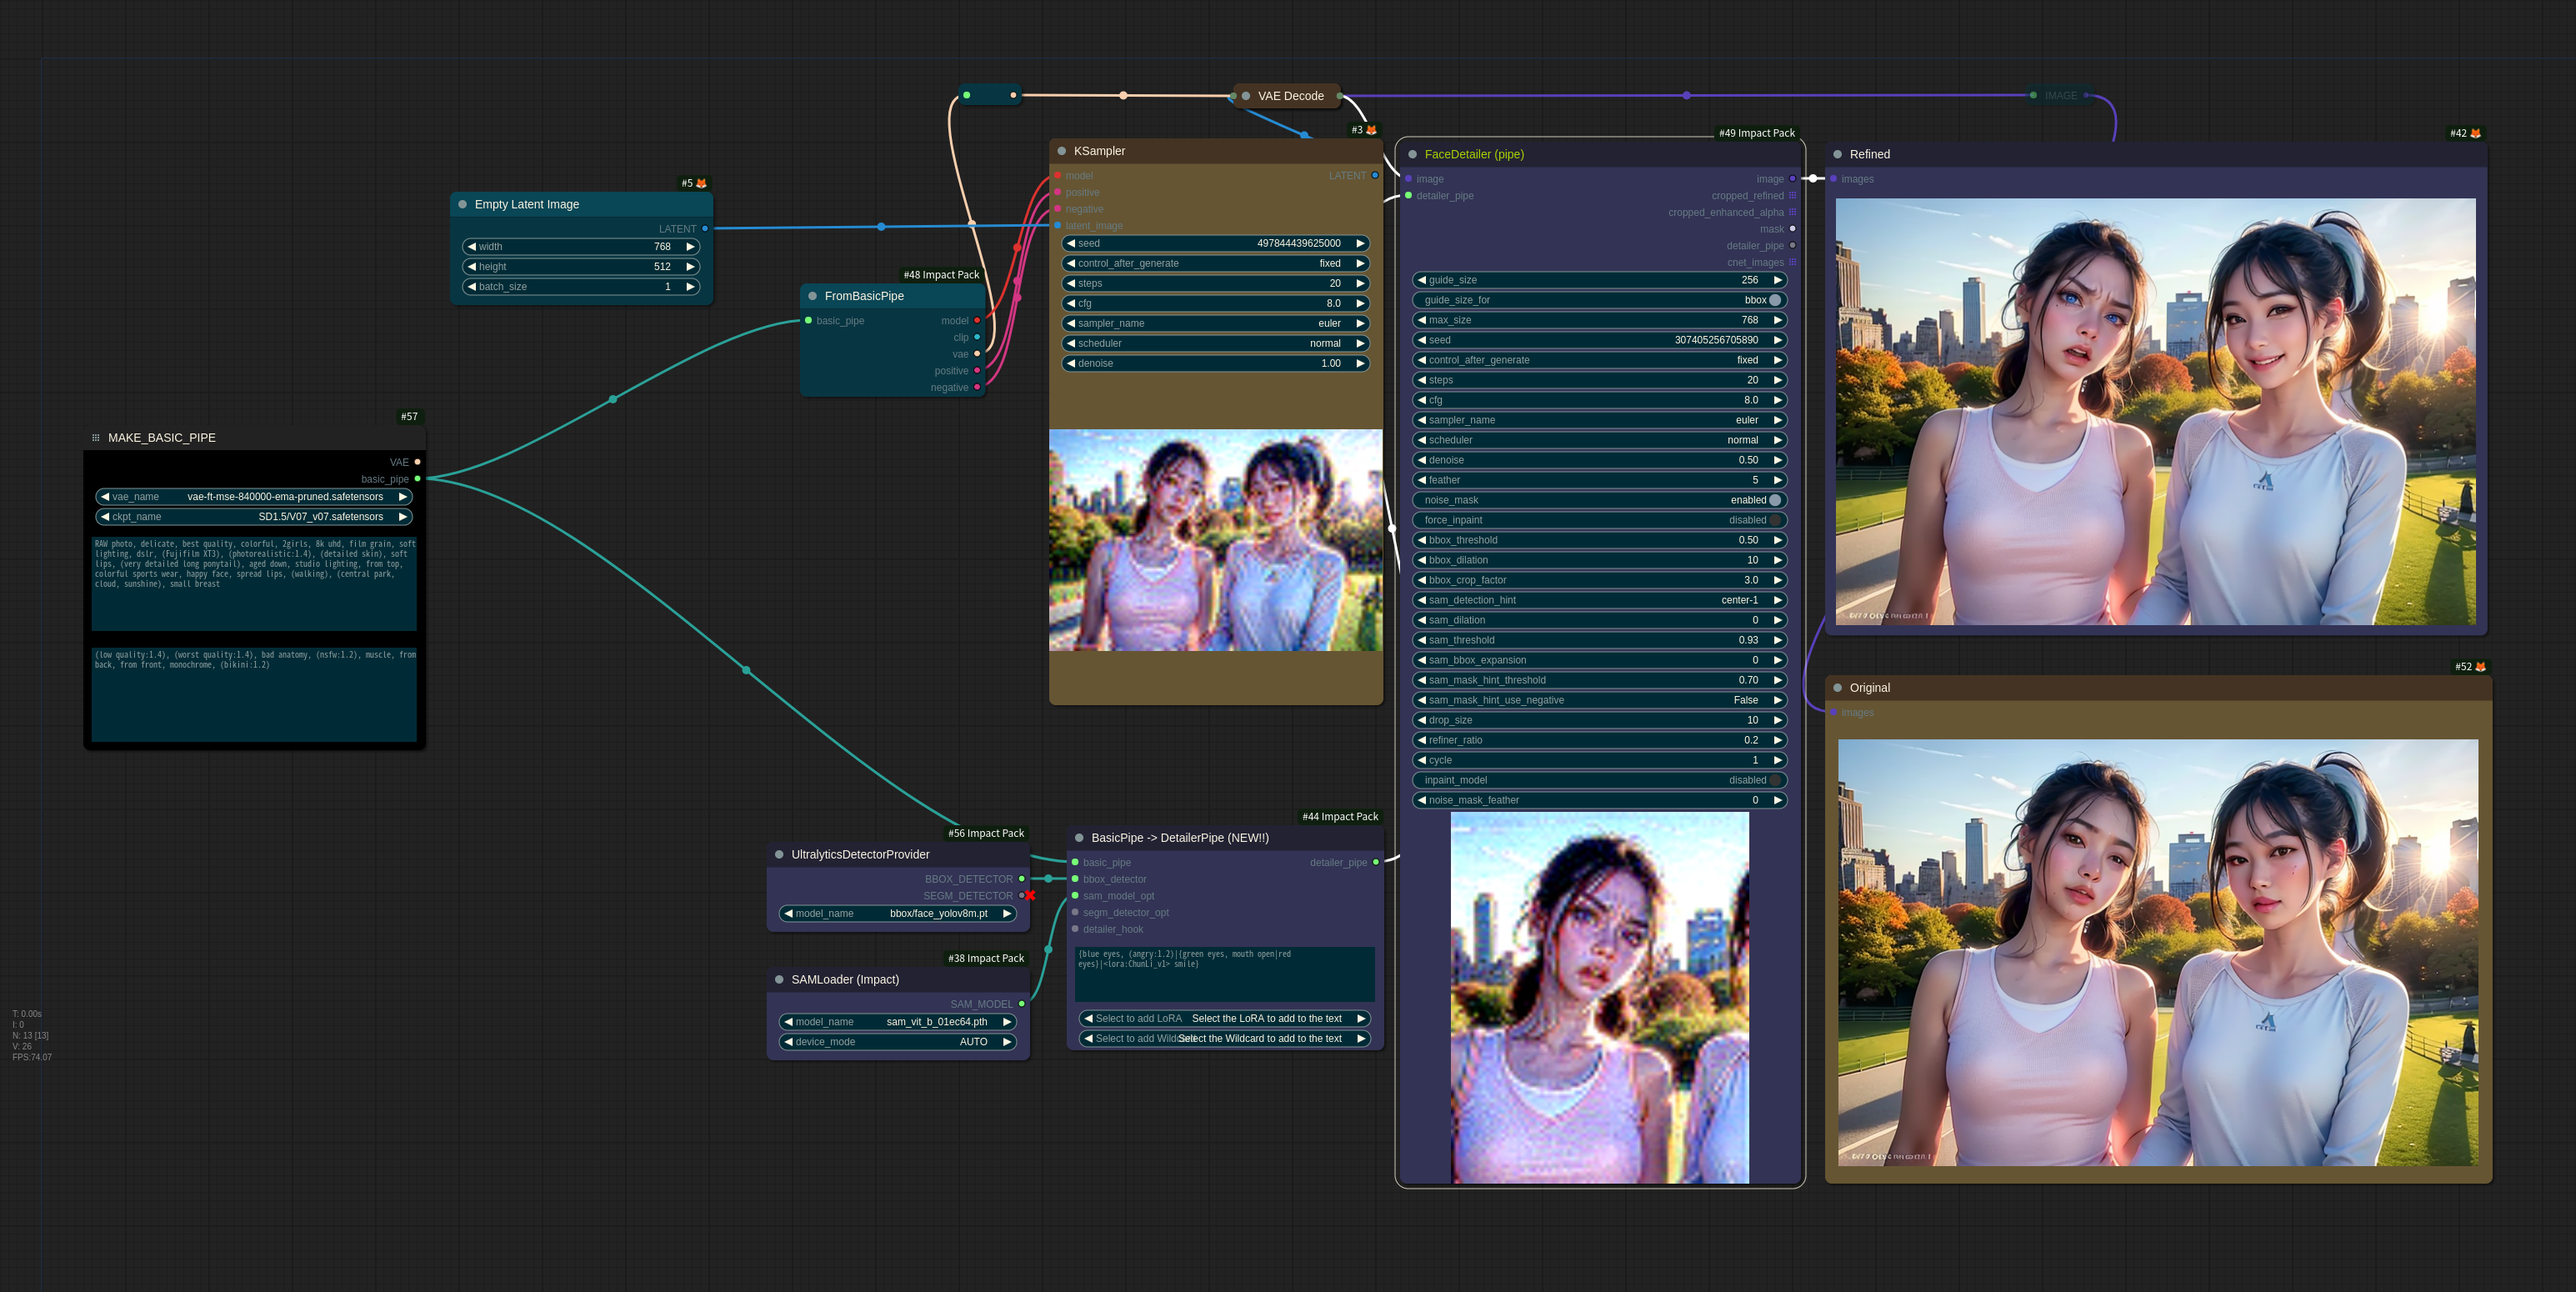Screen dimensions: 2576x1292
Task: Click the fox badge beside #5
Action: 701,183
